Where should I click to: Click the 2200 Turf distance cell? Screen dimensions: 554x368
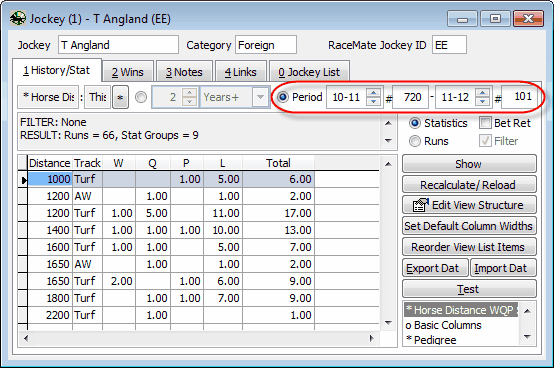click(x=50, y=315)
